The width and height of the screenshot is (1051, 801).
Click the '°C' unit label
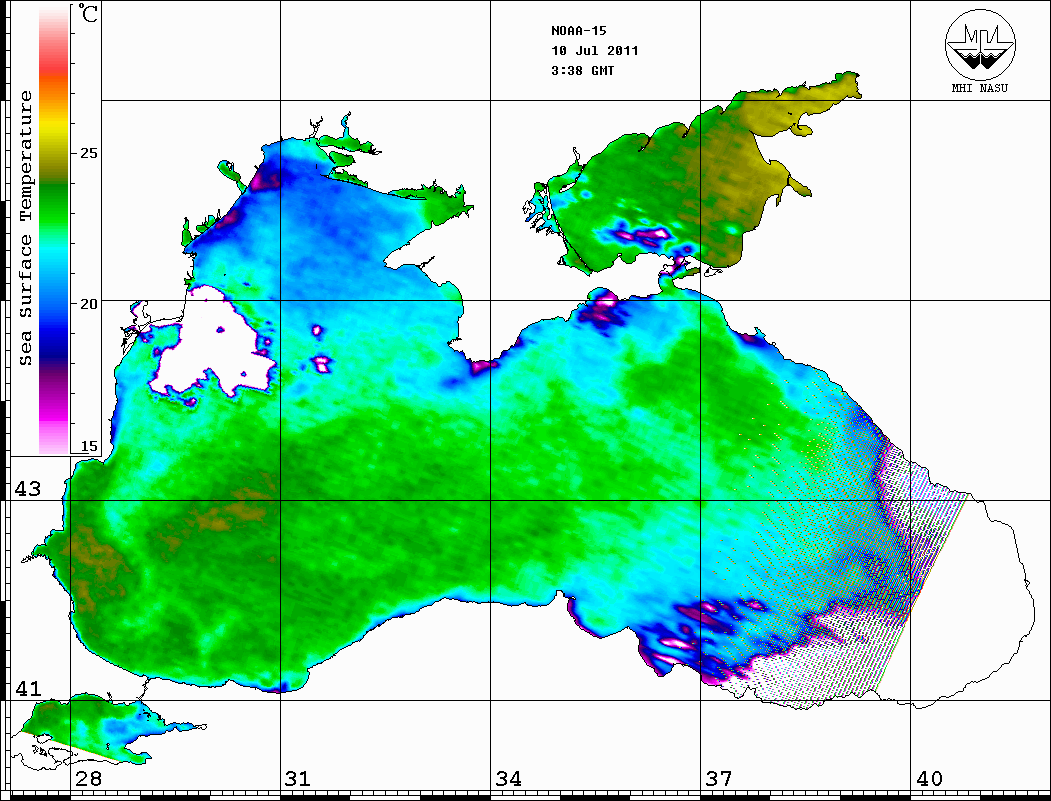pos(88,13)
